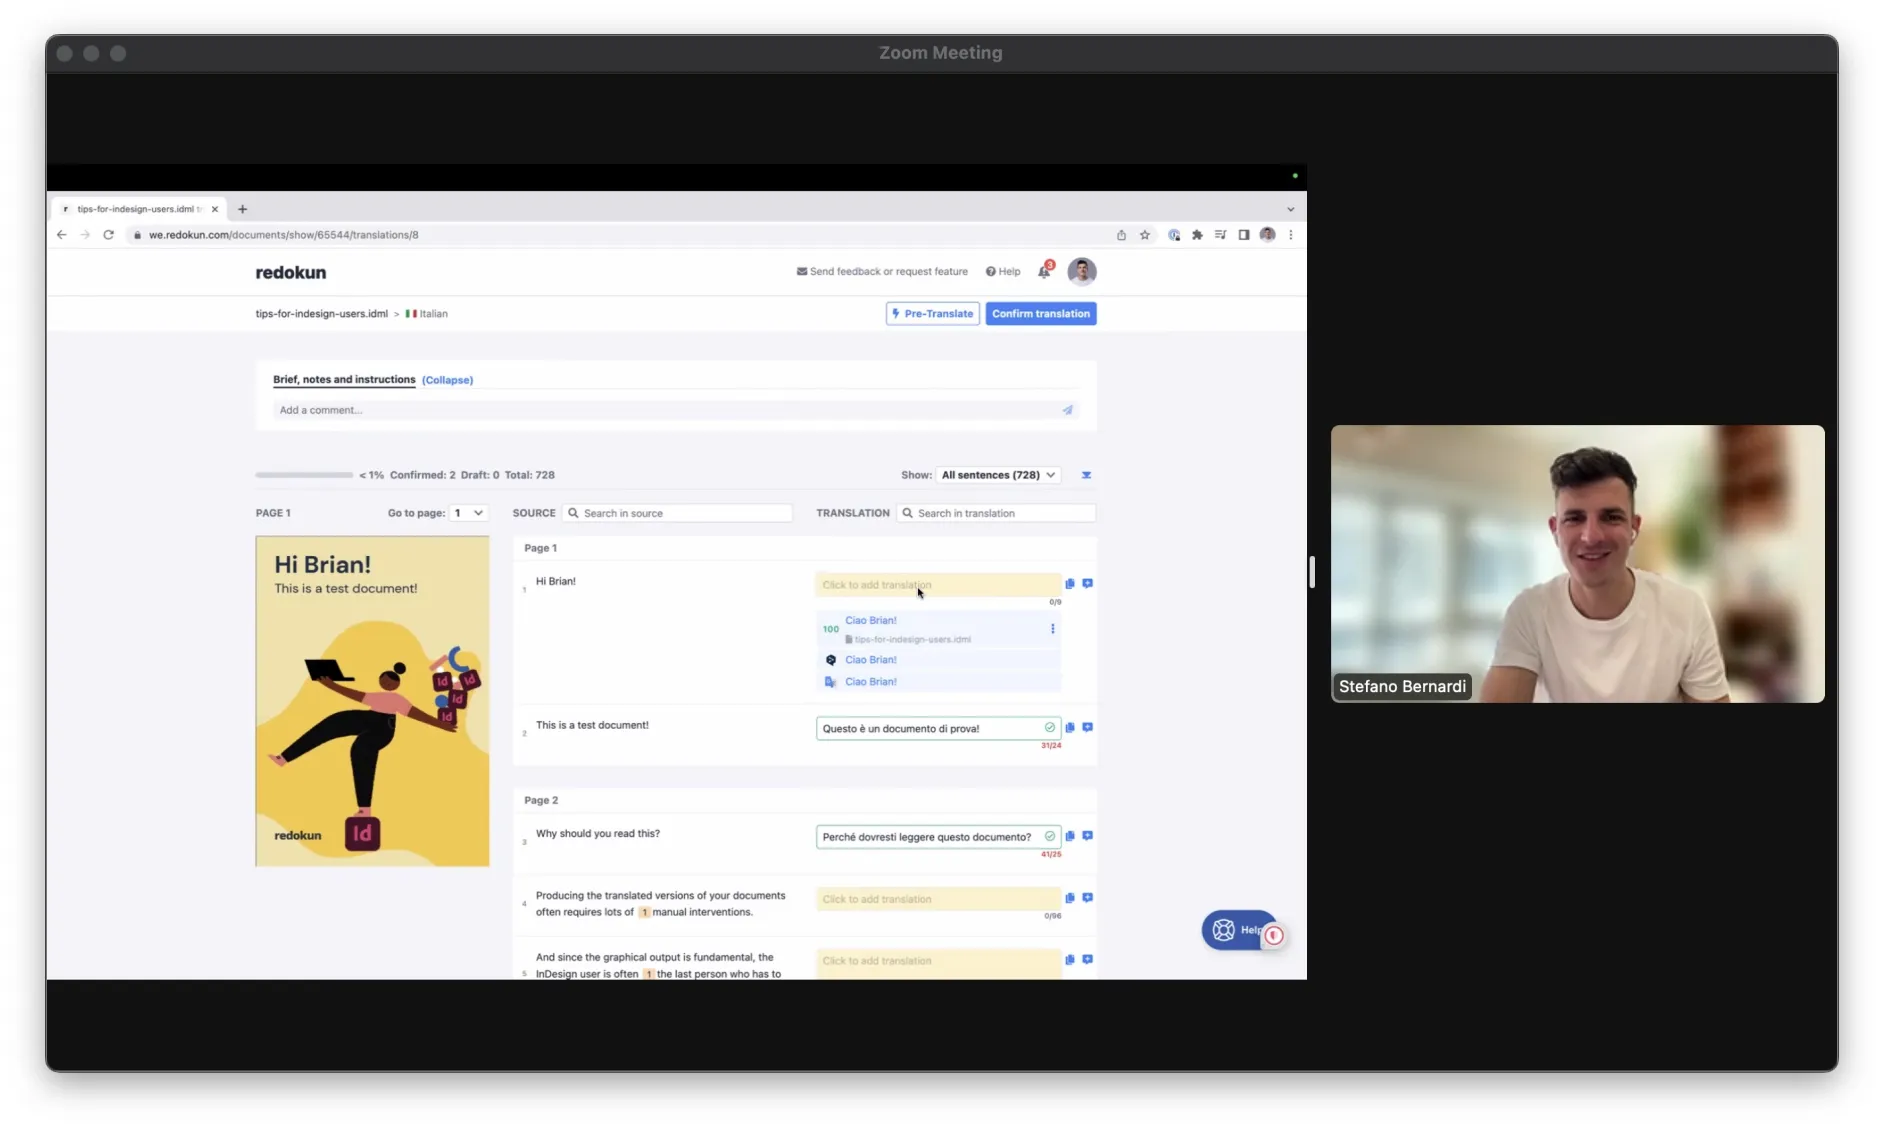
Task: Copy source for Producing the translated versions
Action: click(x=1070, y=898)
